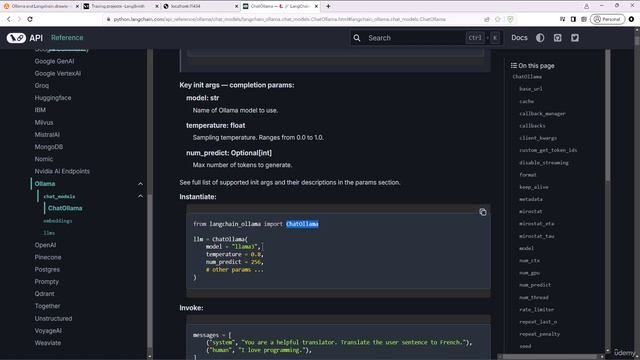Image resolution: width=640 pixels, height=360 pixels.
Task: Open Google VertexAI in sidebar
Action: coord(58,73)
